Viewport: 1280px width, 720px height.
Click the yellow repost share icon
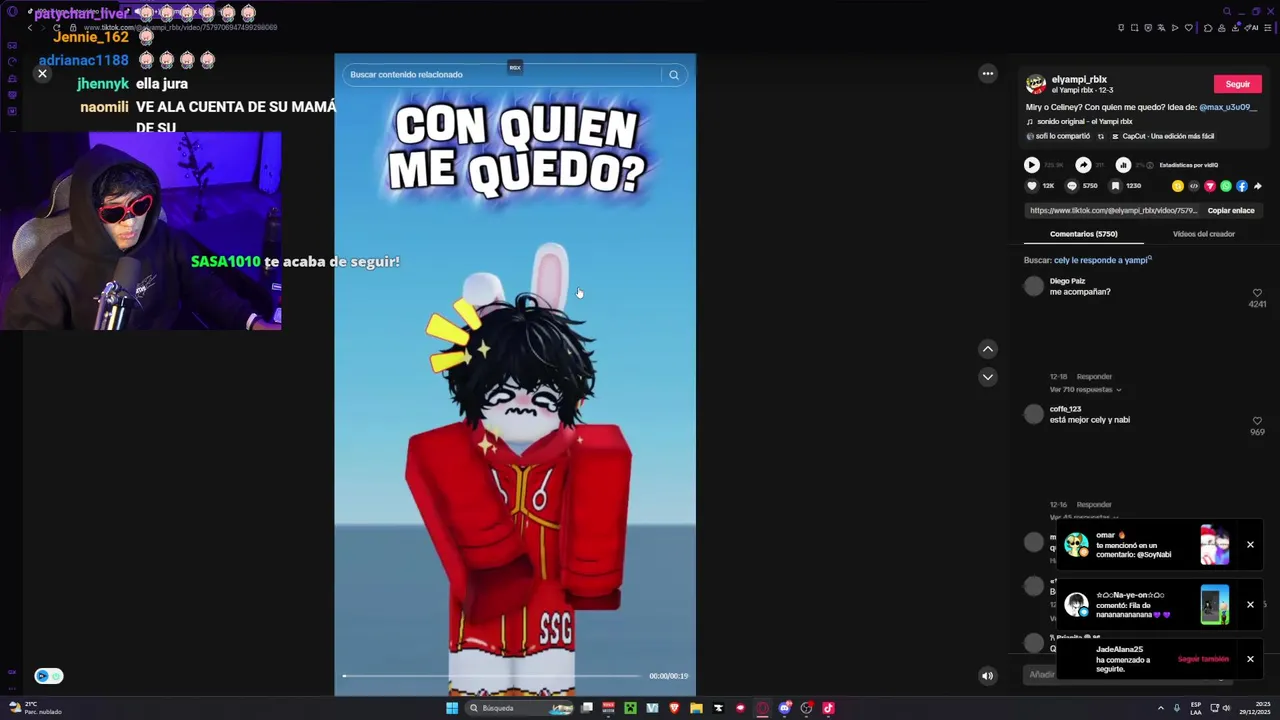click(x=1178, y=186)
